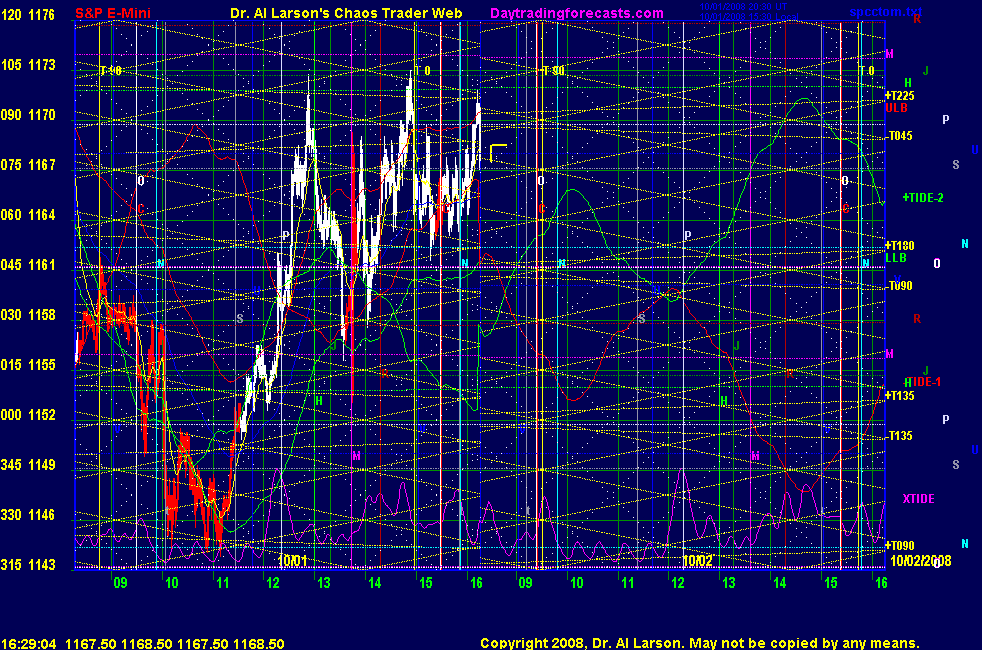This screenshot has height=650, width=982.
Task: Select the Dr. Al Larson's Chaos Trader Web heading
Action: tap(346, 13)
